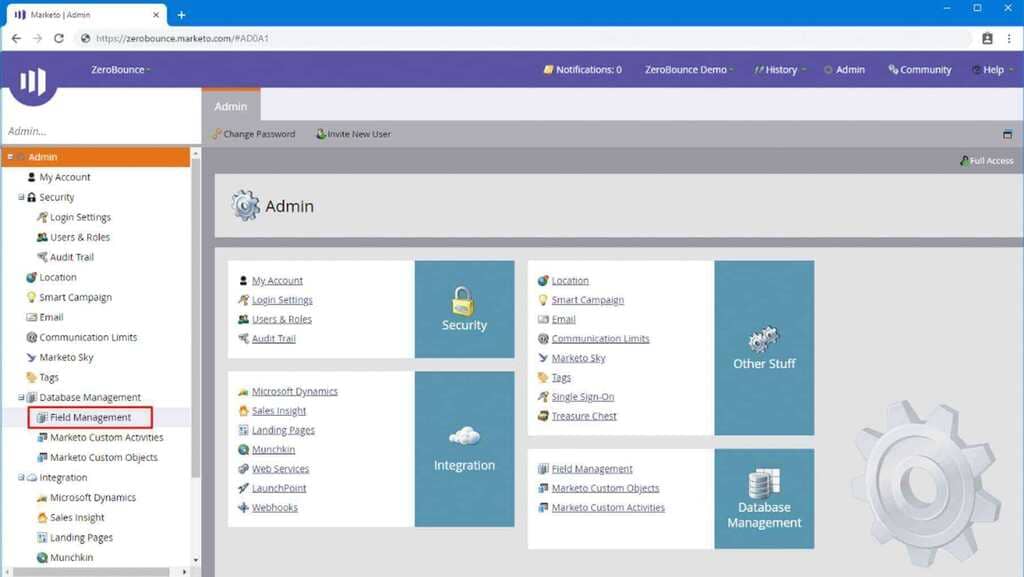The image size is (1024, 577).
Task: Open Community in the top navigation
Action: (920, 69)
